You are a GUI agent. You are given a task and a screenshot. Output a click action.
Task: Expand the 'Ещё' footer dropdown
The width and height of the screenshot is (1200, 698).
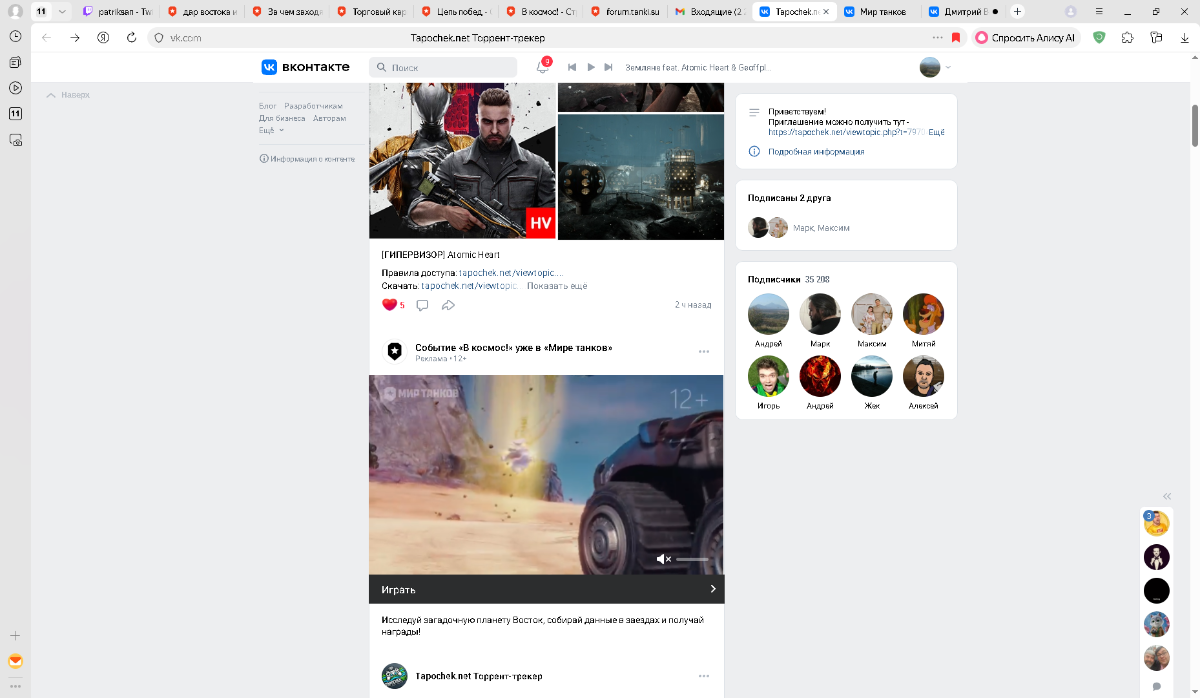coord(271,130)
